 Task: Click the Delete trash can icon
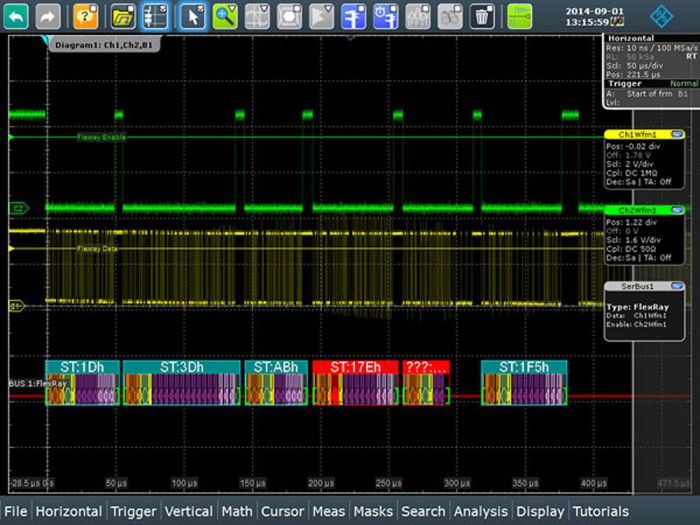[x=482, y=17]
